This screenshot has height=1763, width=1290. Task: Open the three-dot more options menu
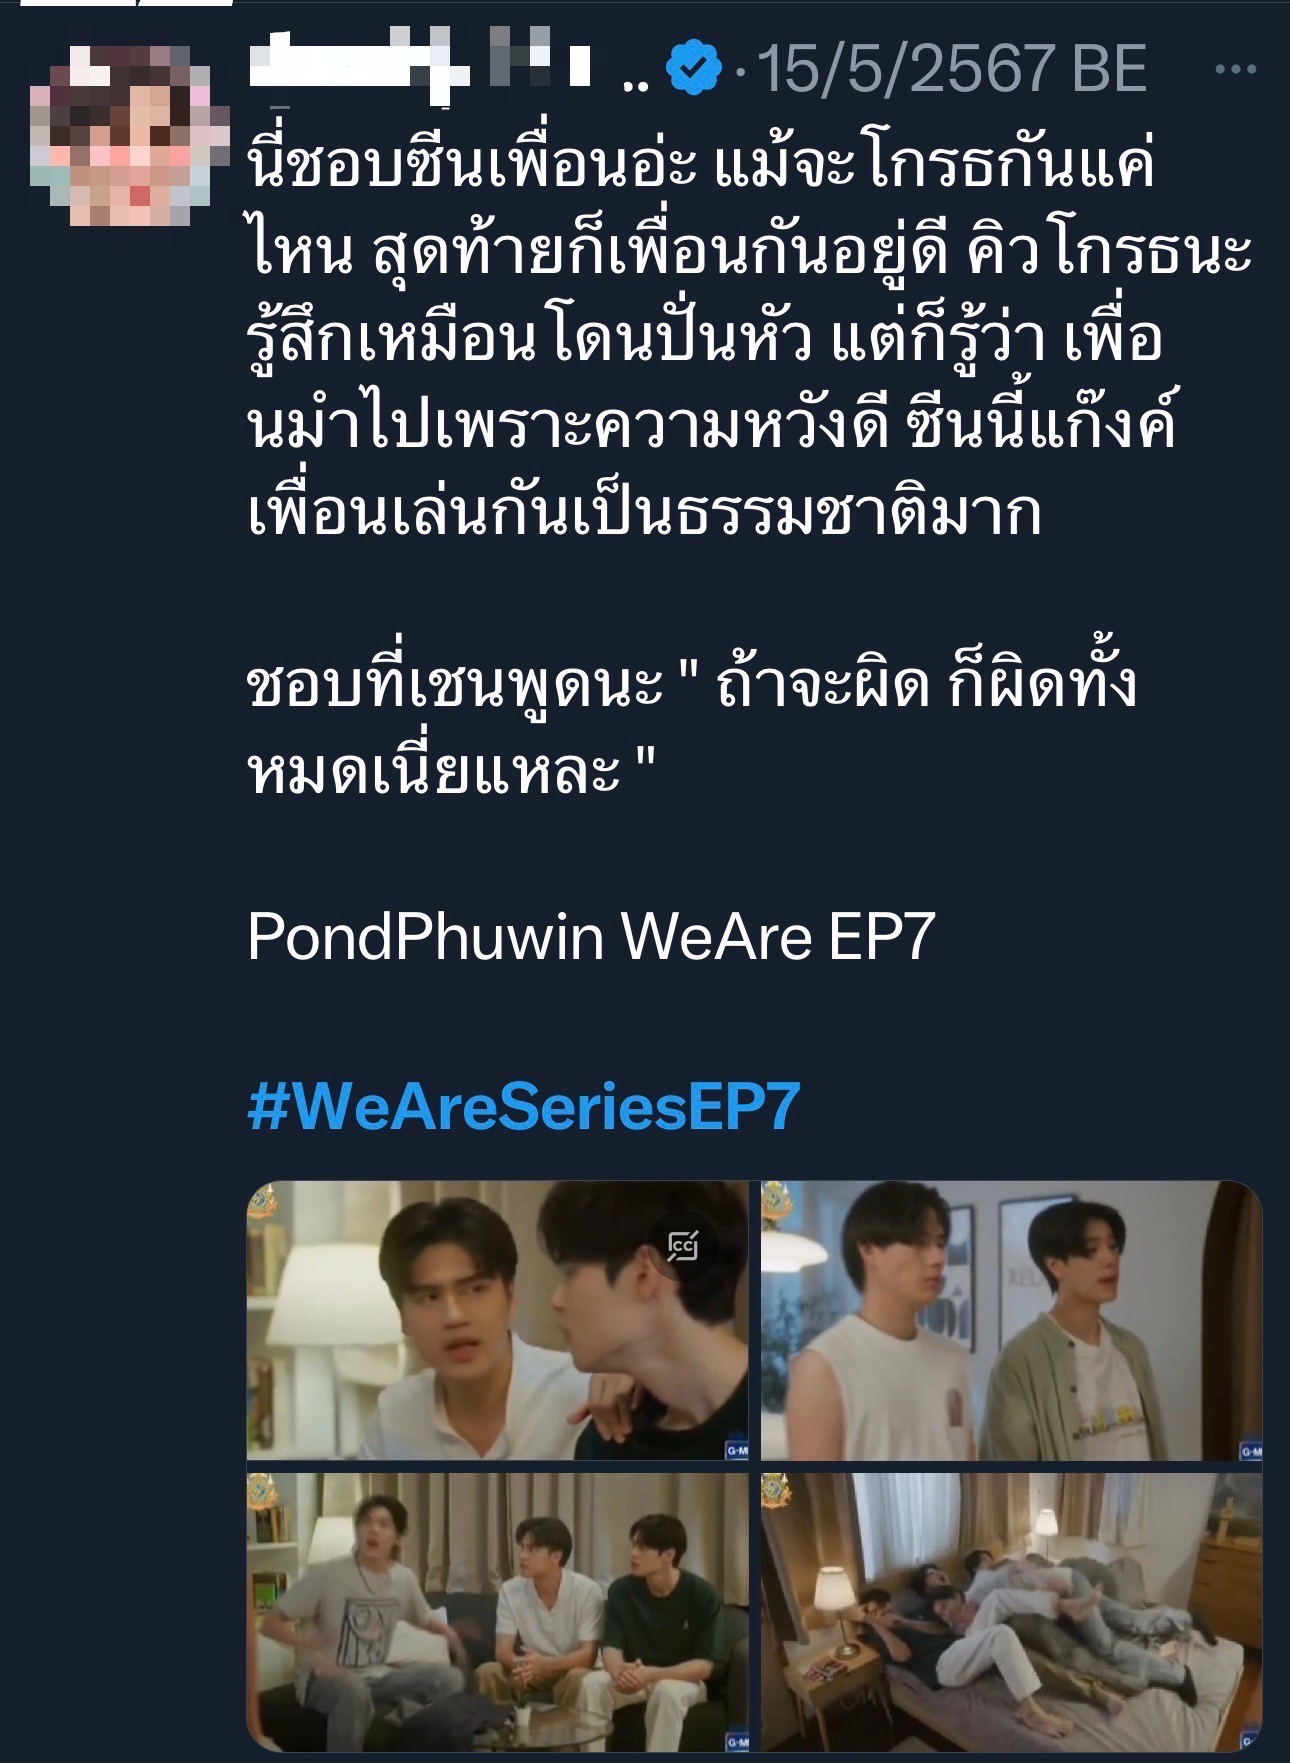pos(1235,69)
